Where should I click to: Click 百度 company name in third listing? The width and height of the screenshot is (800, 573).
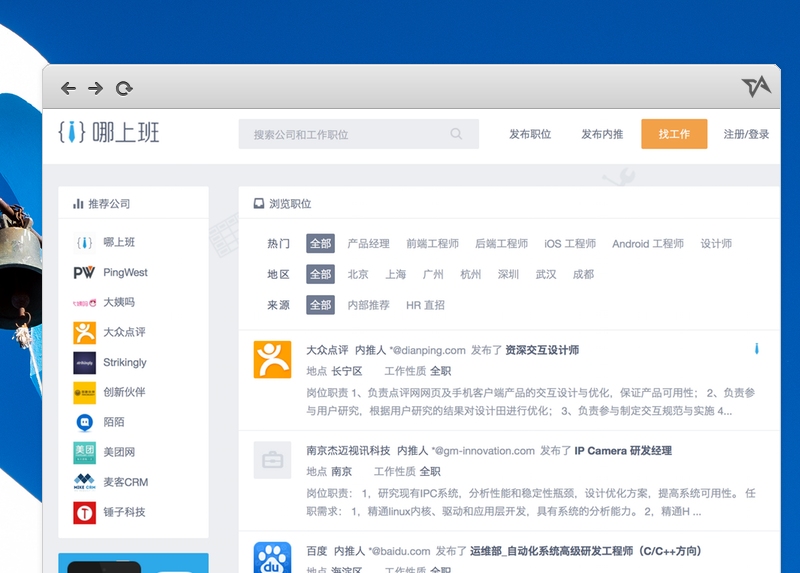317,551
